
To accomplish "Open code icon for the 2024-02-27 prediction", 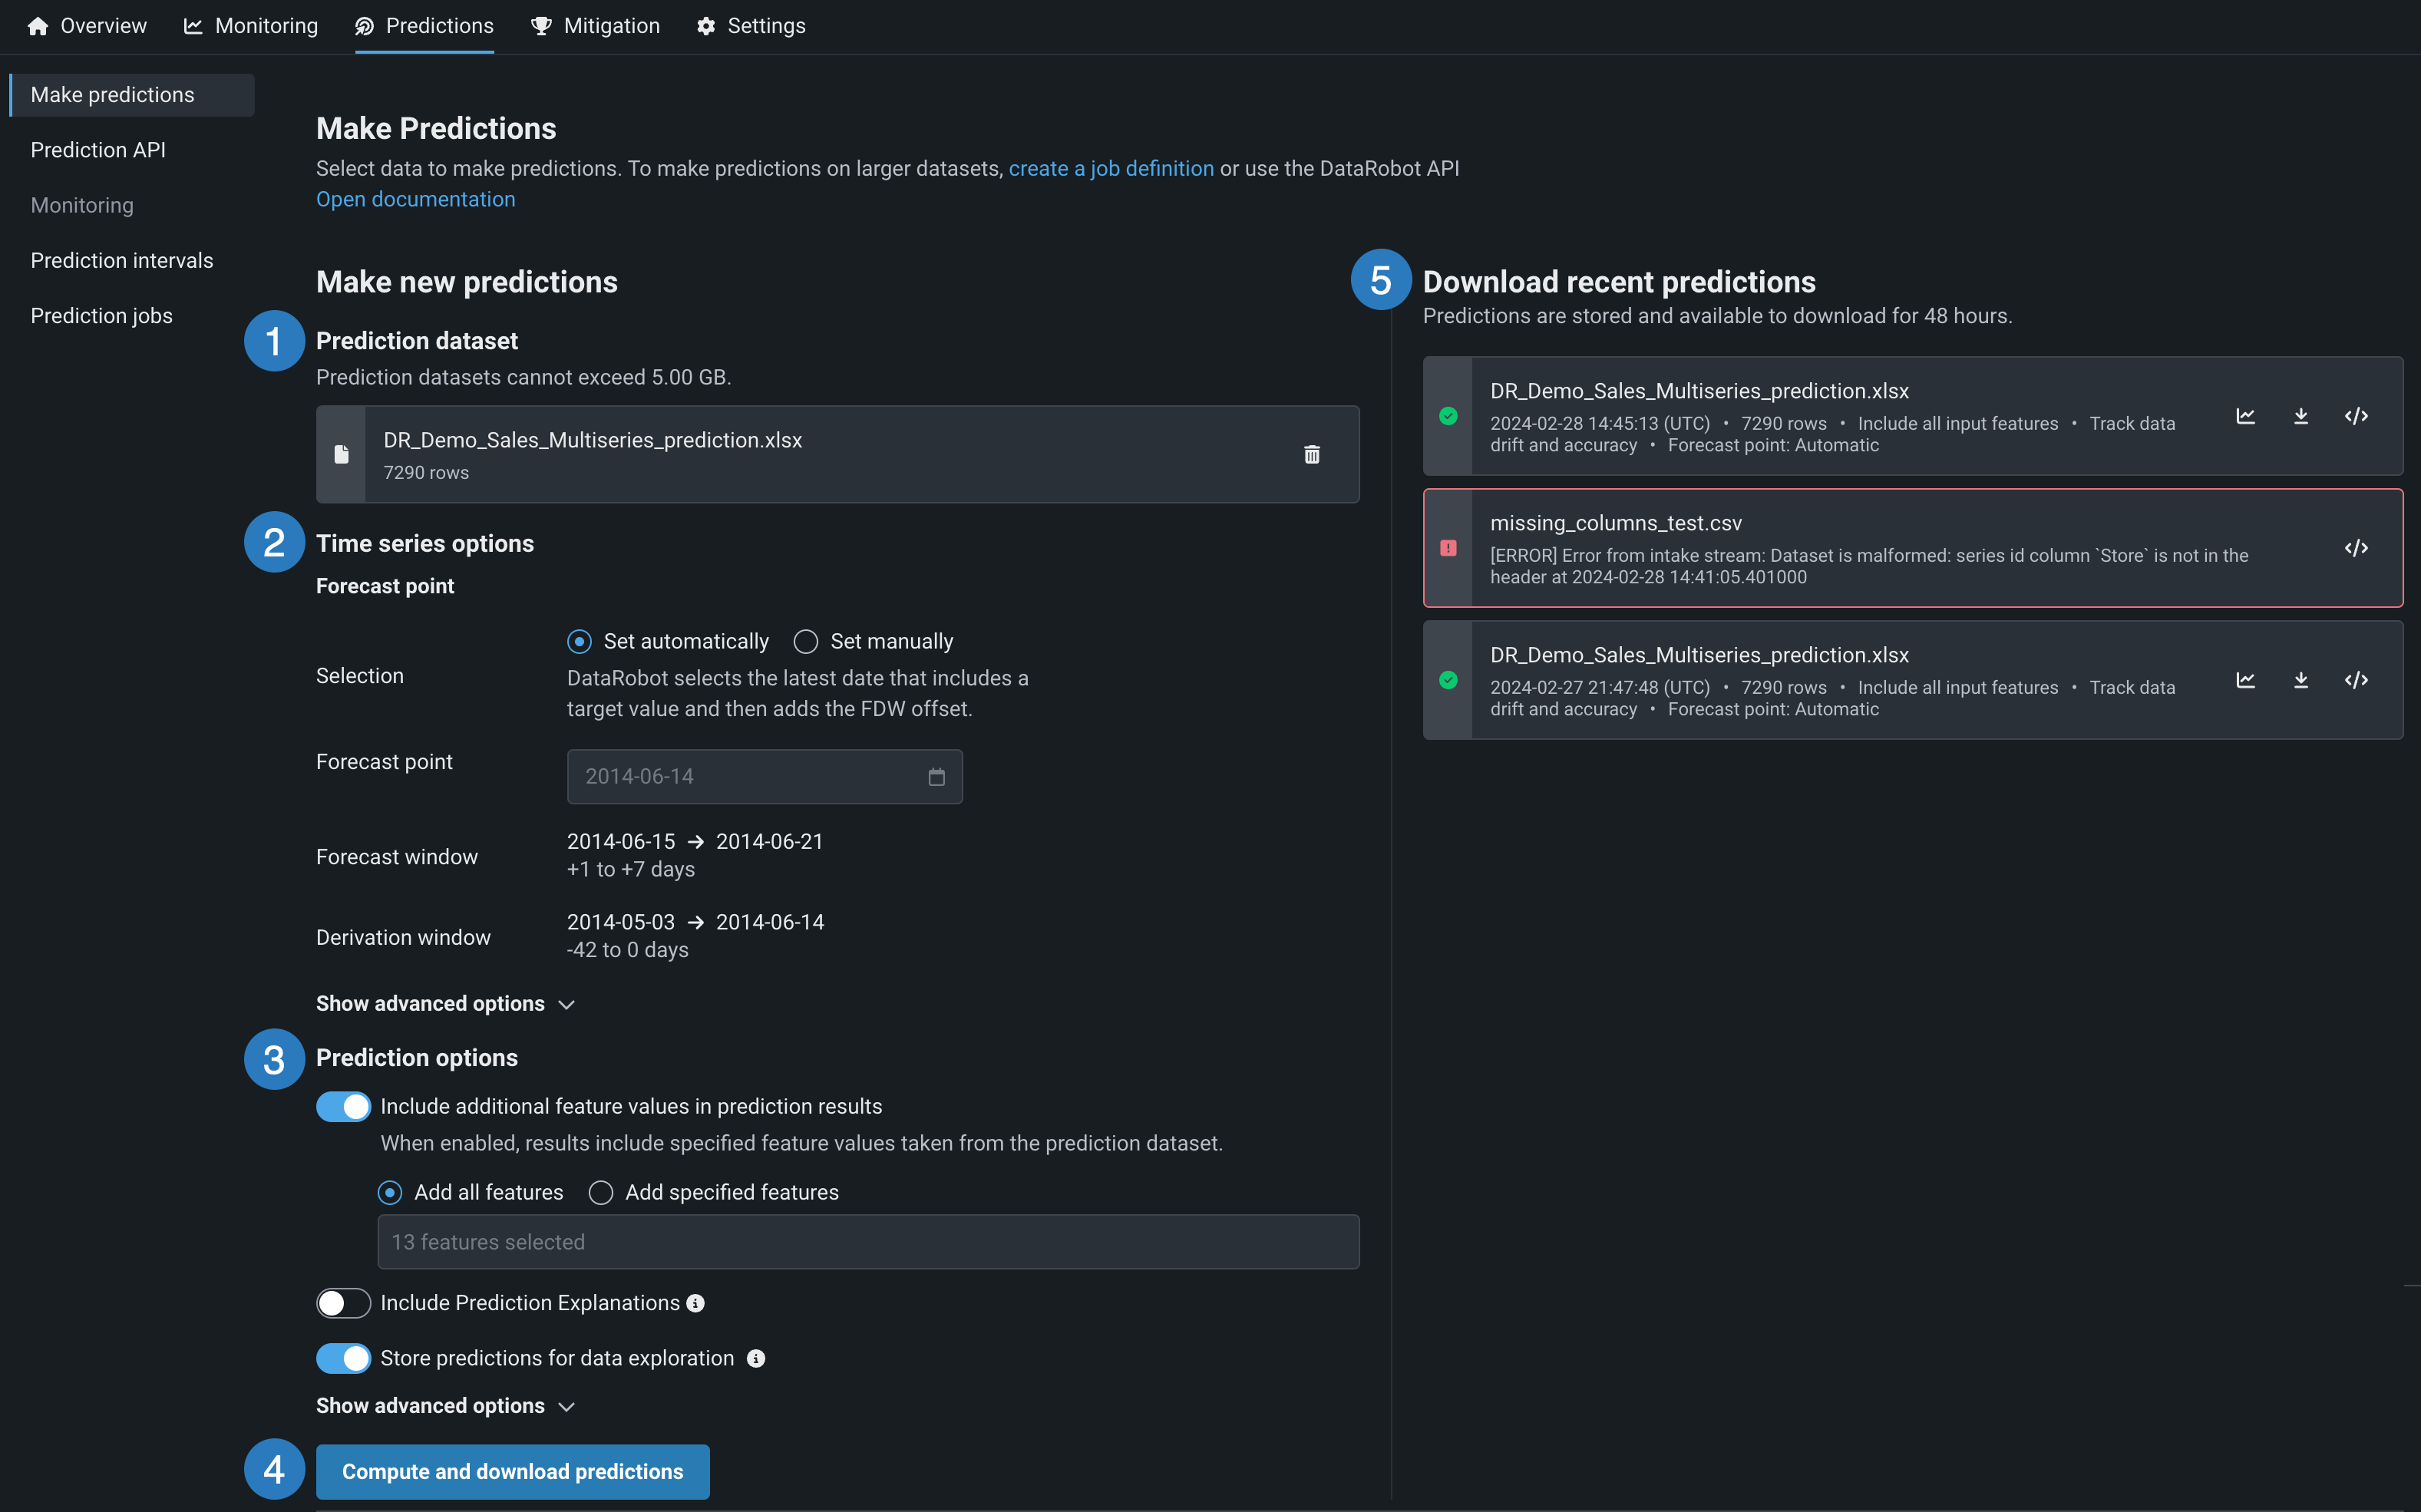I will (2355, 680).
